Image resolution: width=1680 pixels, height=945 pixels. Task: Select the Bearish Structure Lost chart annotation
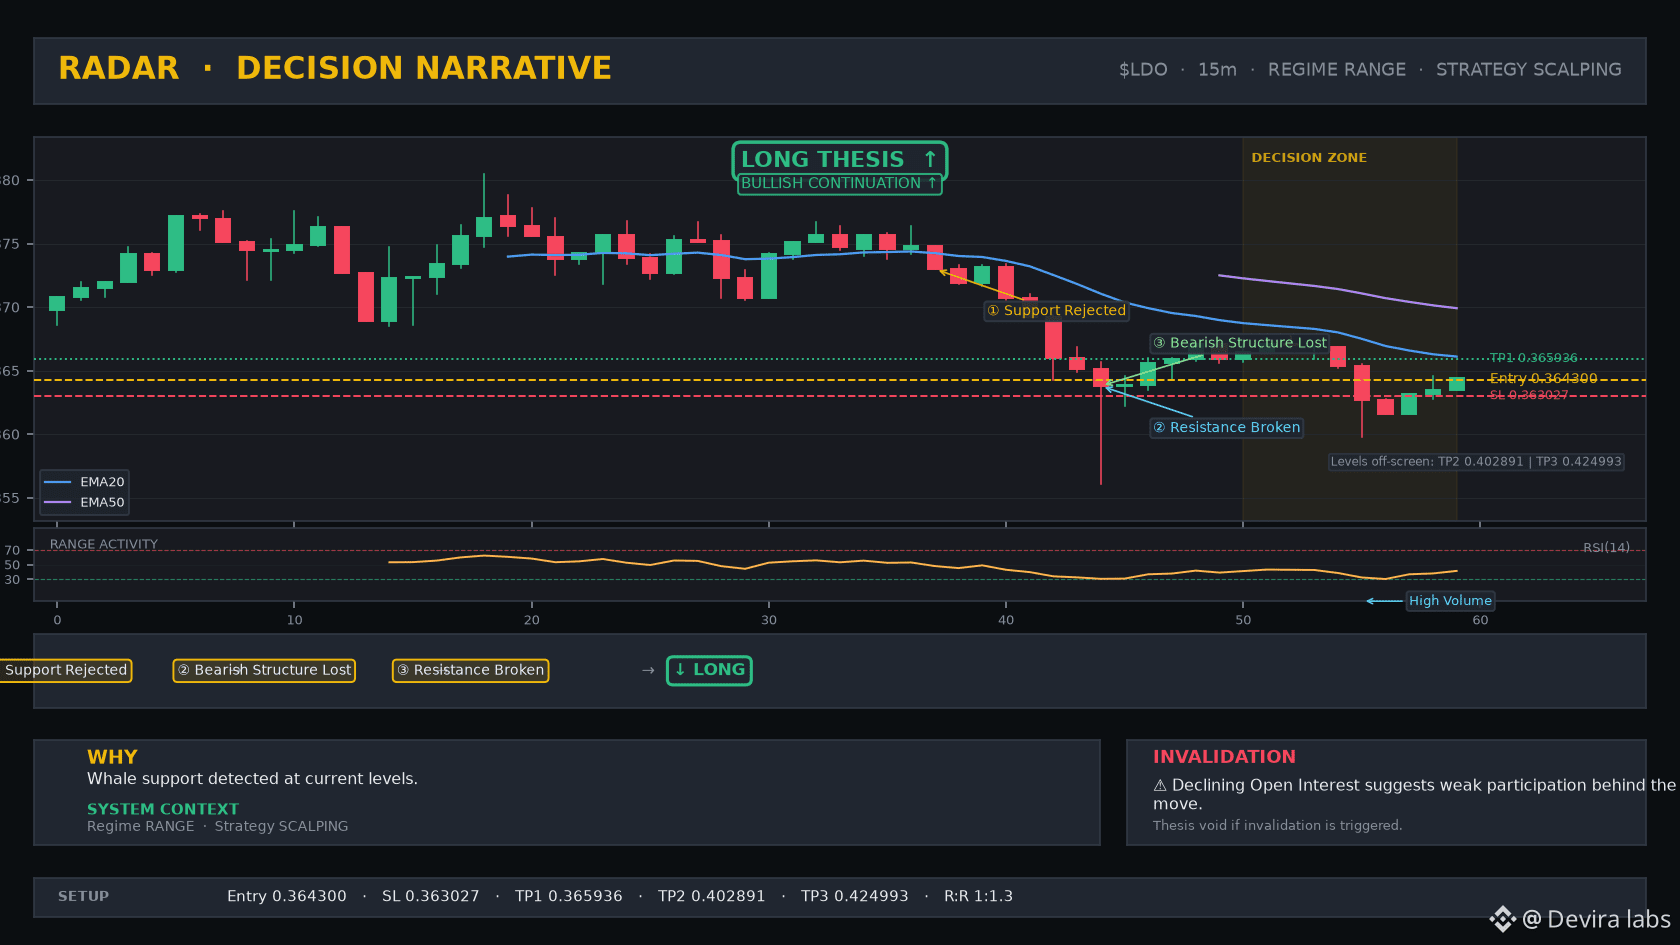coord(1239,343)
